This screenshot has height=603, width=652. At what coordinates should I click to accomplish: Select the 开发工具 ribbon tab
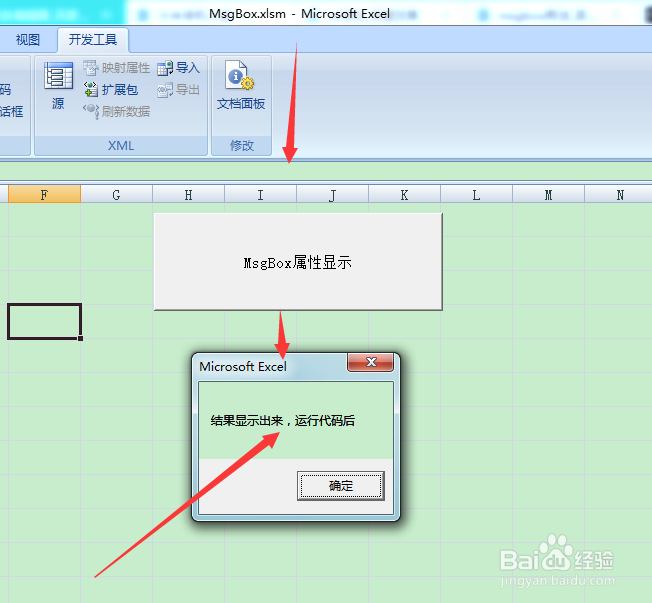93,40
